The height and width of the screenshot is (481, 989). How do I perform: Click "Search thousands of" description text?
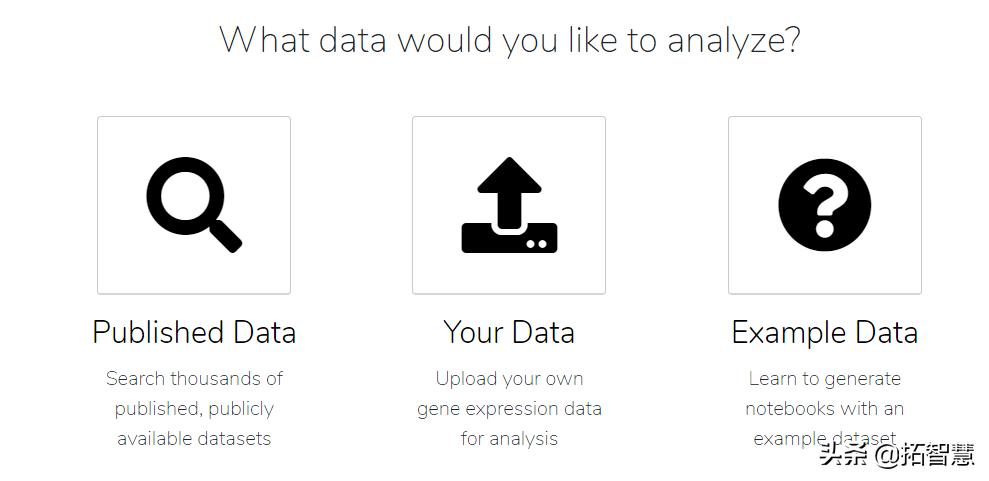(x=194, y=379)
